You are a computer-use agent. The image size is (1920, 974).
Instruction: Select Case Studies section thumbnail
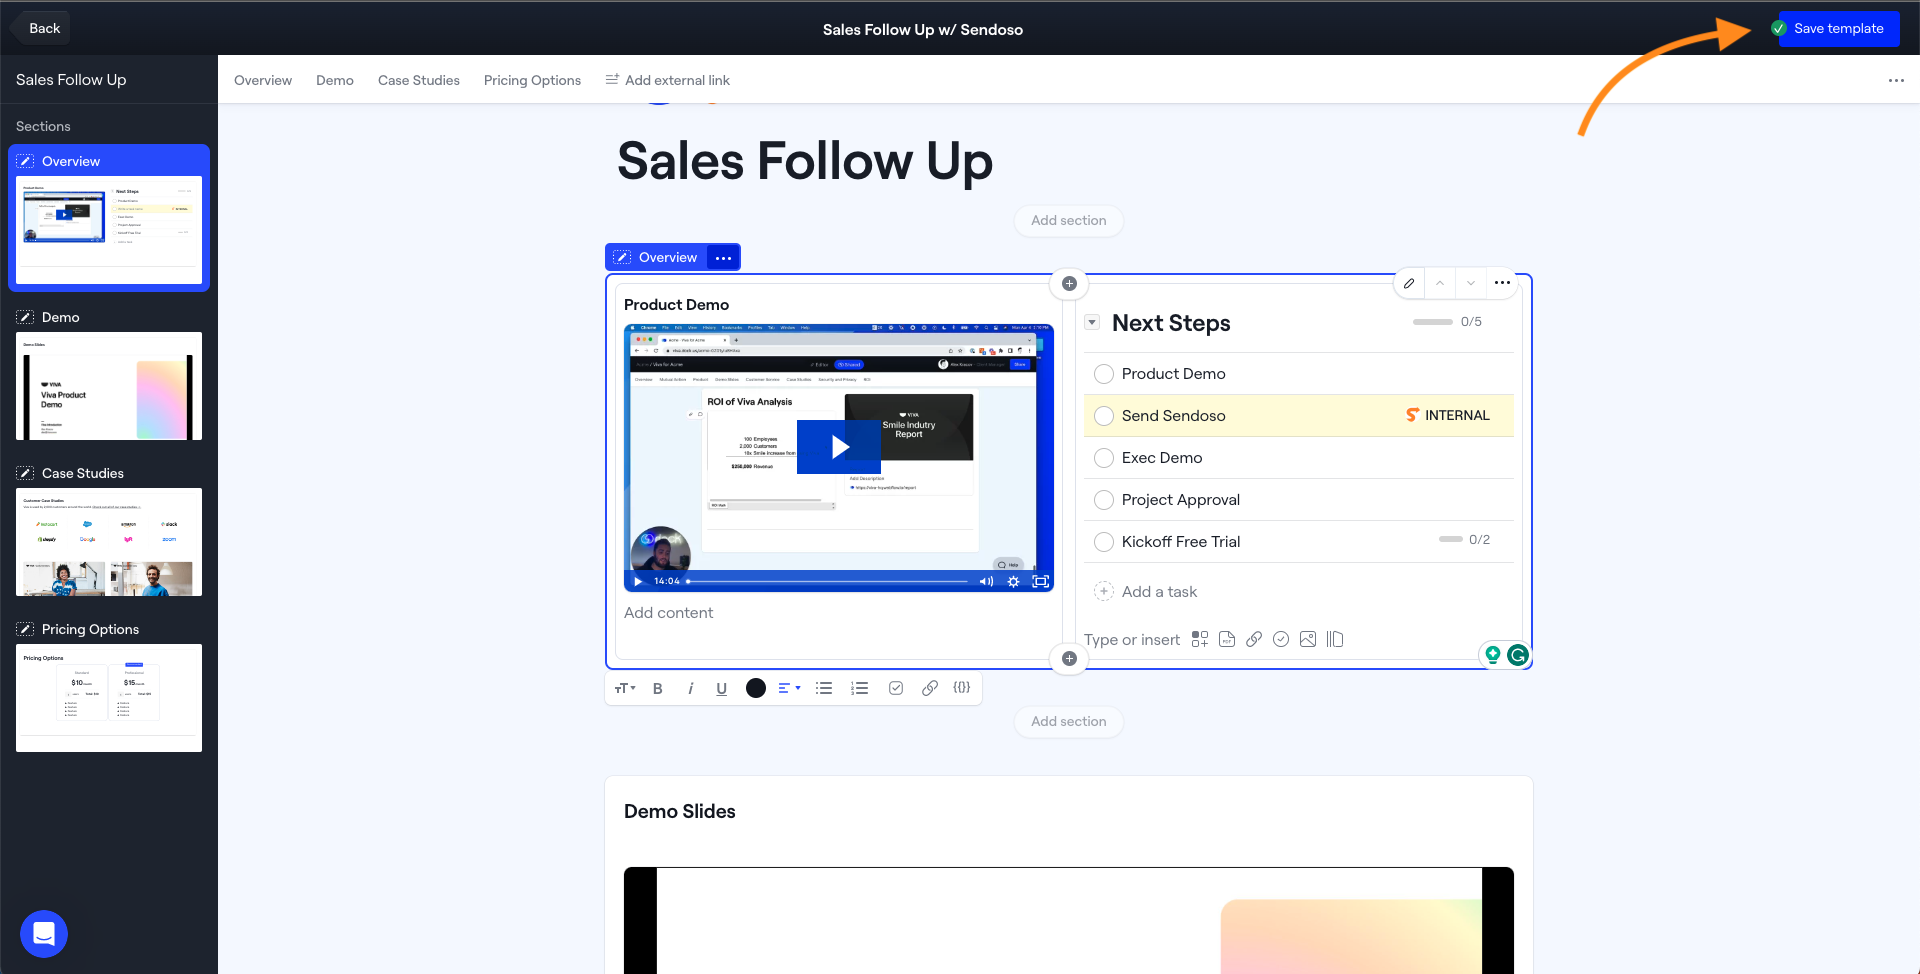(109, 542)
